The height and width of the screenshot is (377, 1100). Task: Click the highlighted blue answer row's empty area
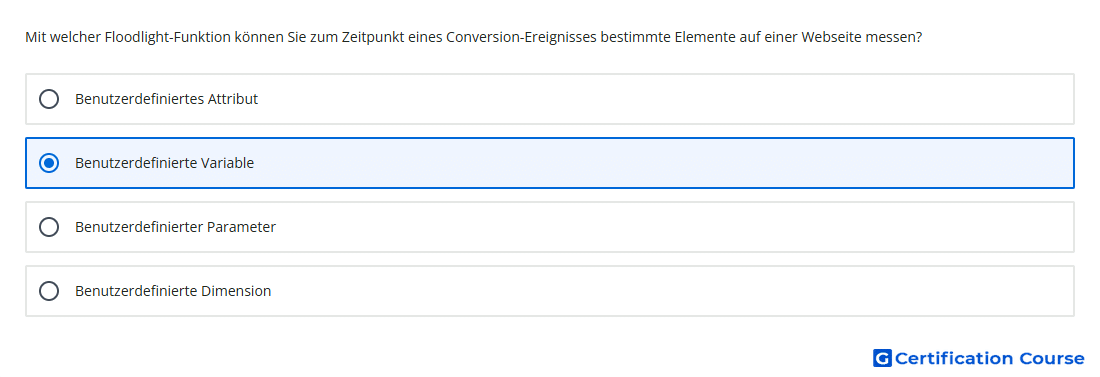point(659,163)
